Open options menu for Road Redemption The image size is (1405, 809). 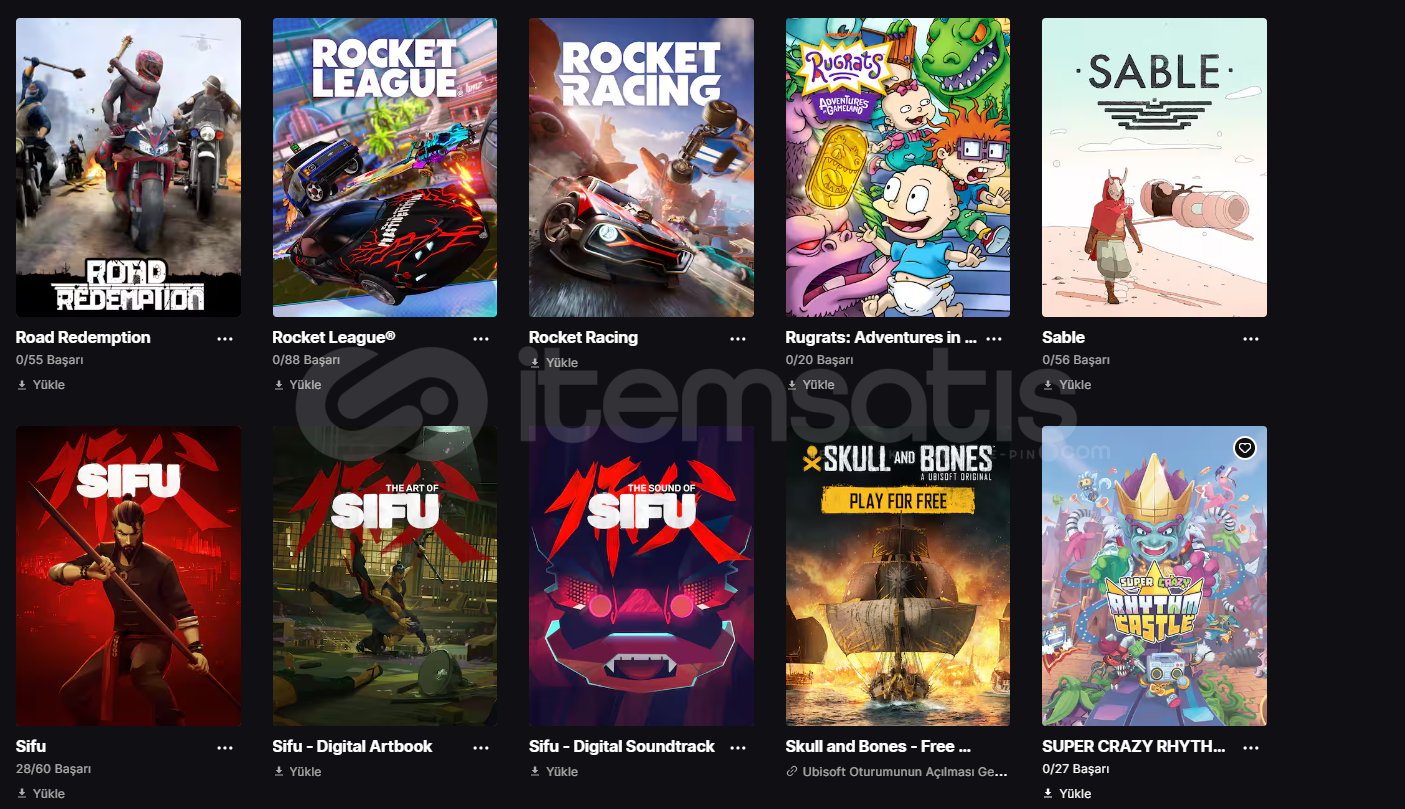pos(225,339)
